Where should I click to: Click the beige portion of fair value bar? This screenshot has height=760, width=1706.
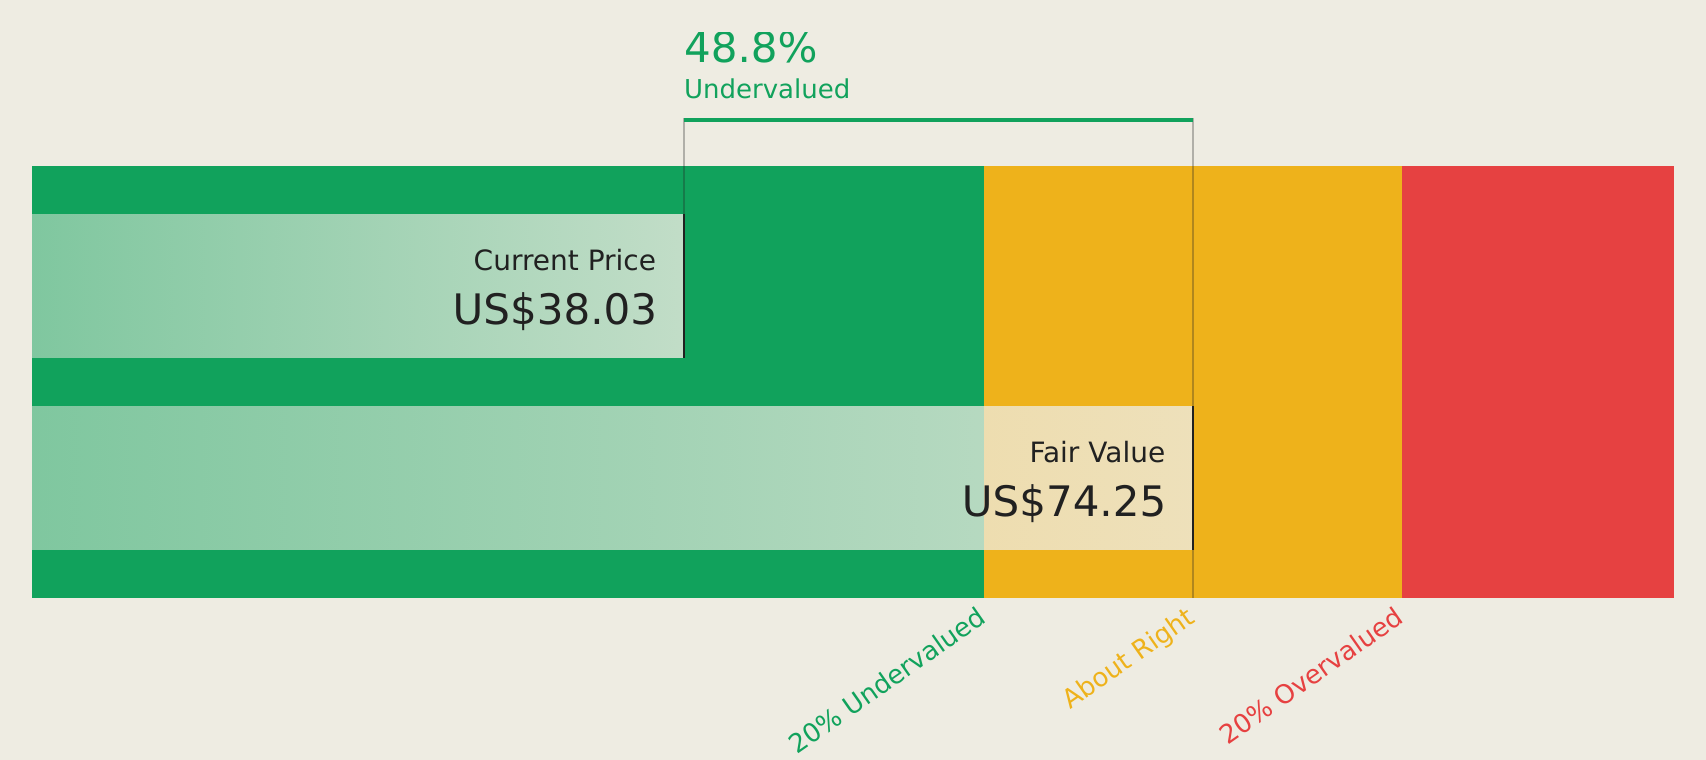(x=1088, y=478)
